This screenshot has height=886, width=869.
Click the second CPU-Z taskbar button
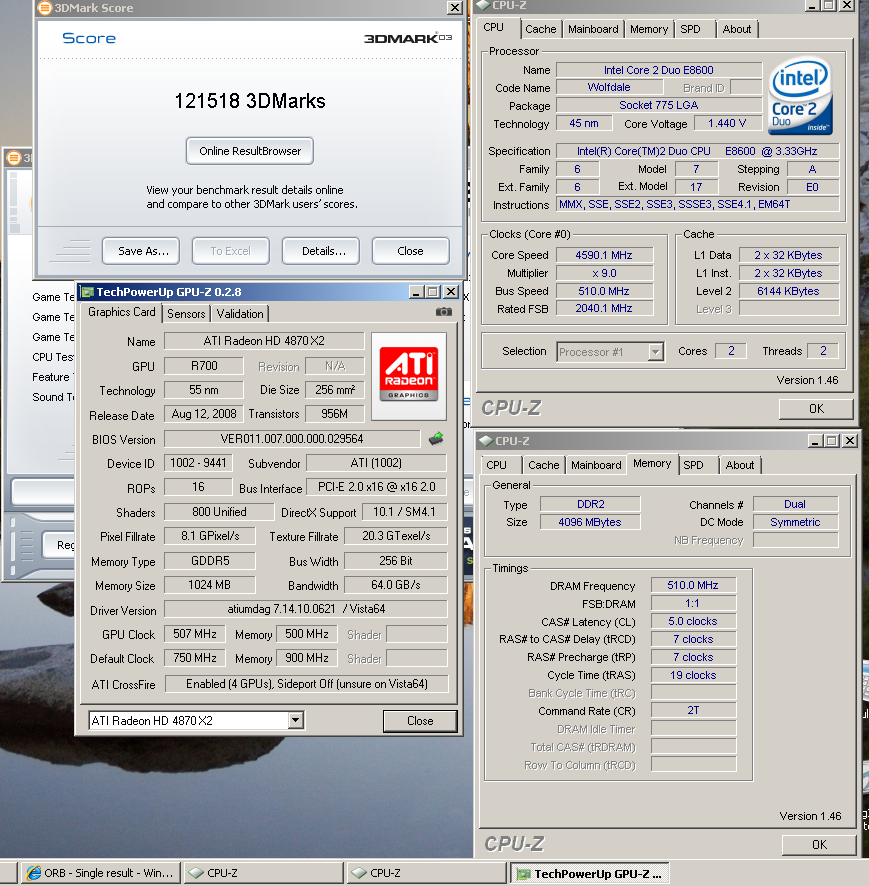pyautogui.click(x=426, y=873)
